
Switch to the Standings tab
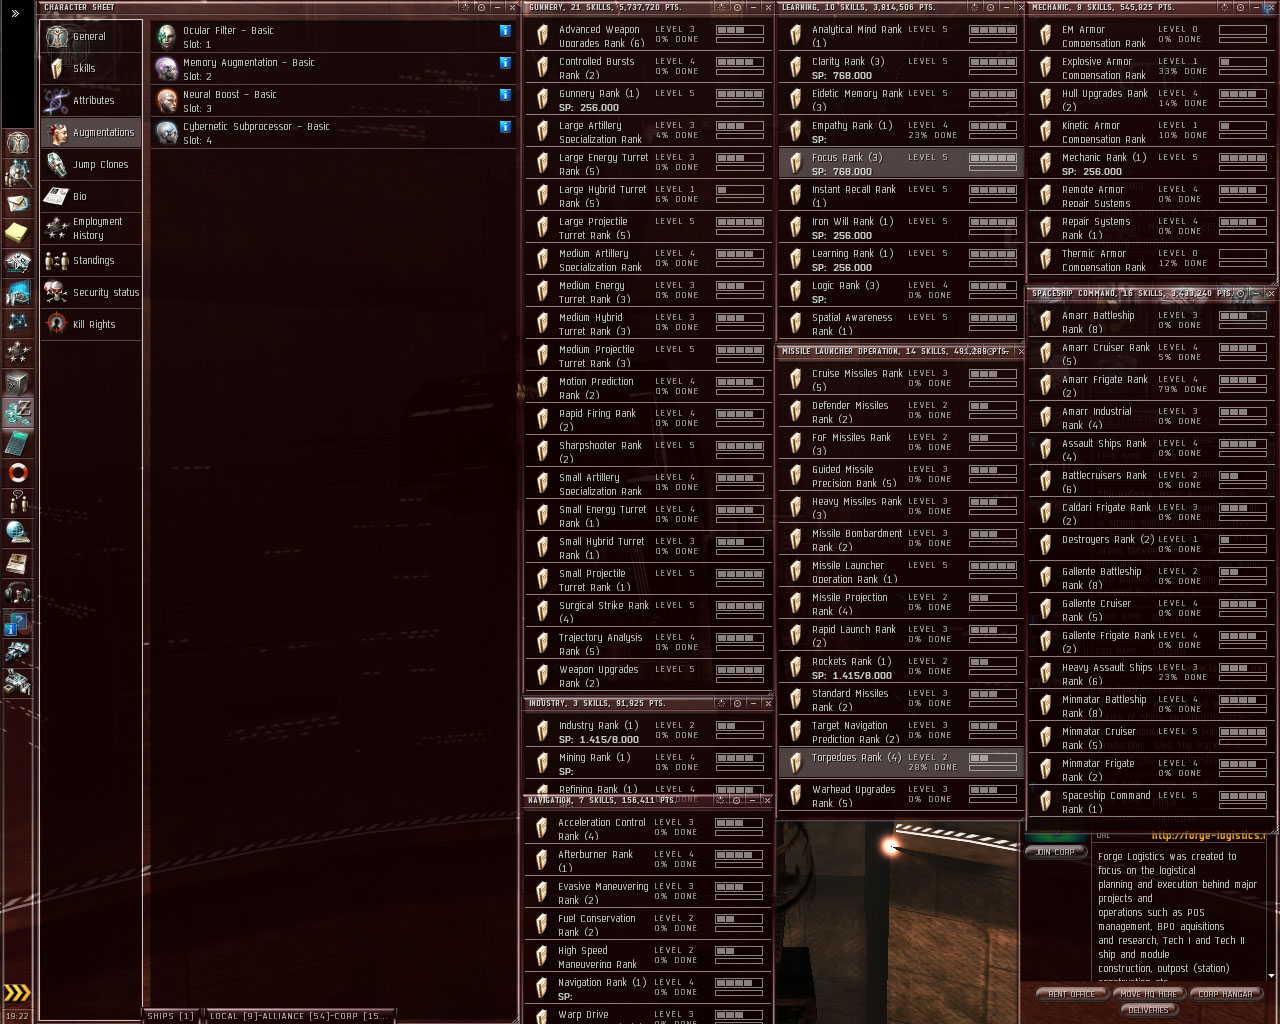pos(91,261)
